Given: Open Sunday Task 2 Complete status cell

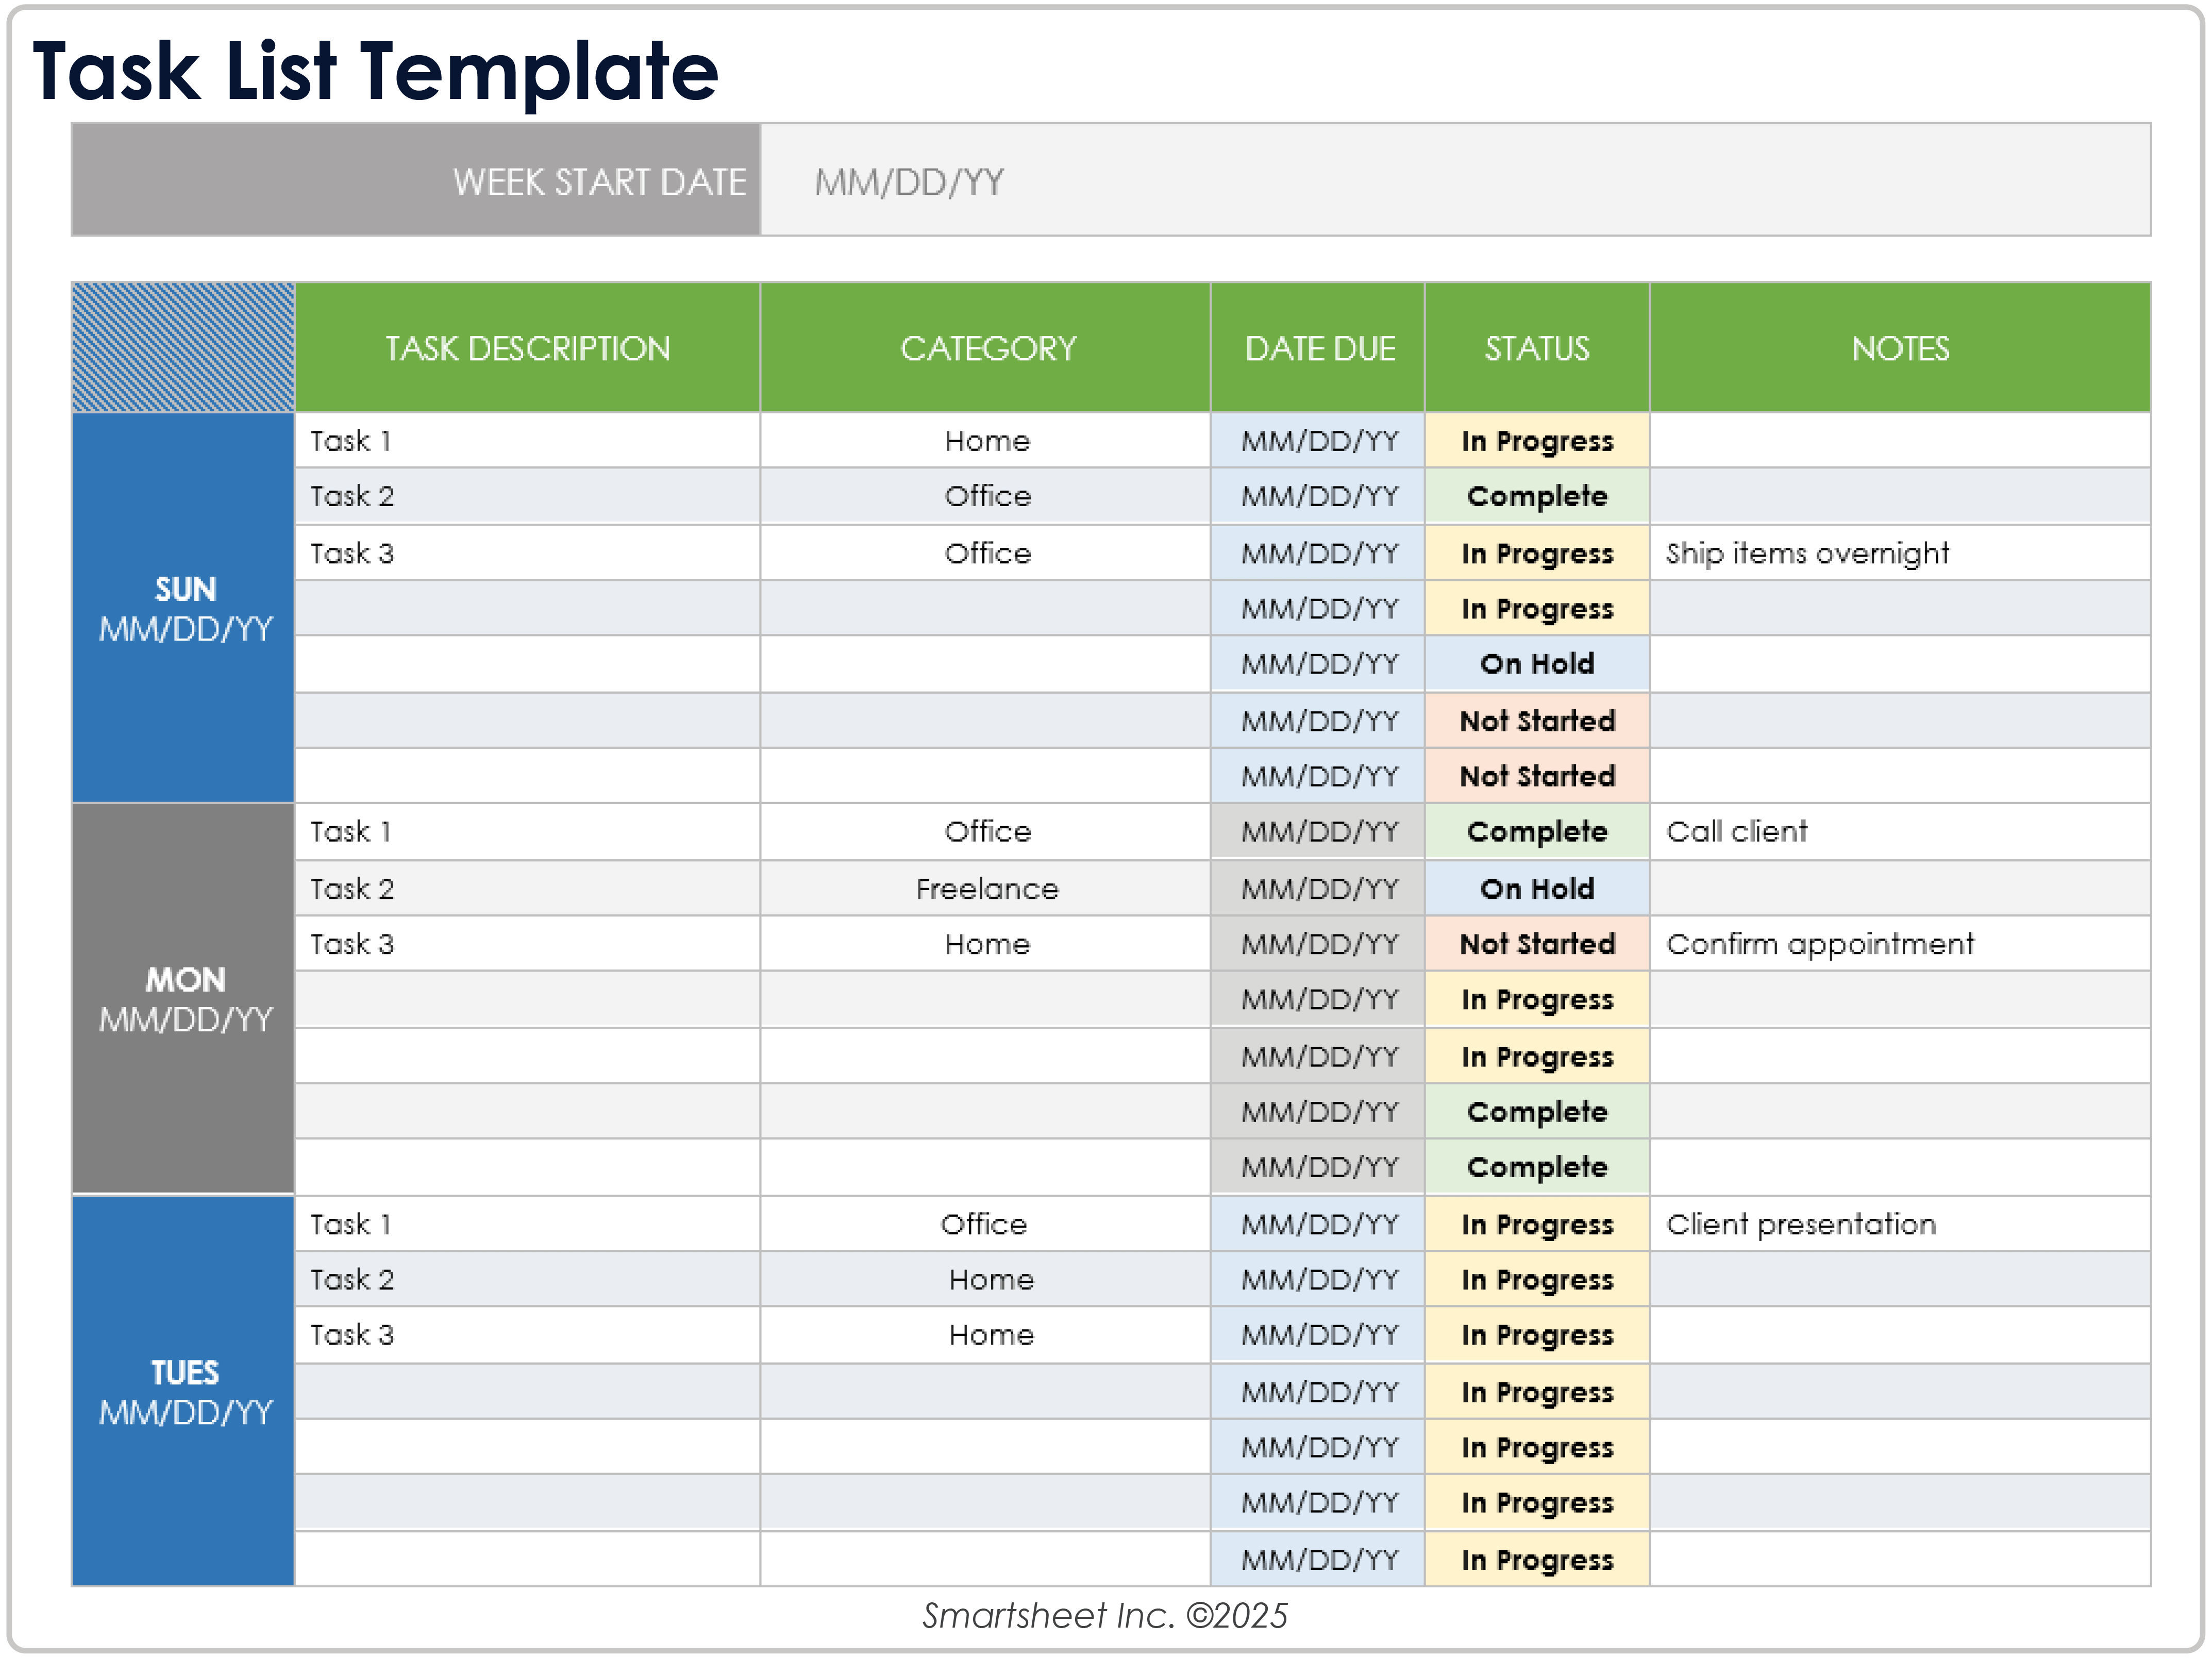Looking at the screenshot, I should click(x=1536, y=496).
